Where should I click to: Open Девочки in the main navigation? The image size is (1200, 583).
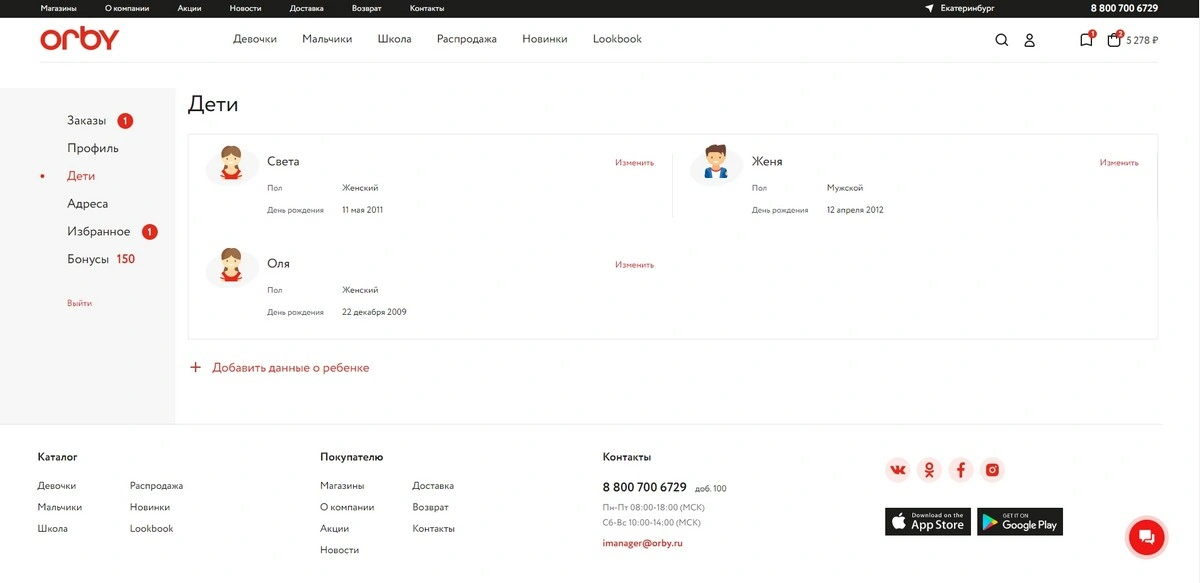255,39
